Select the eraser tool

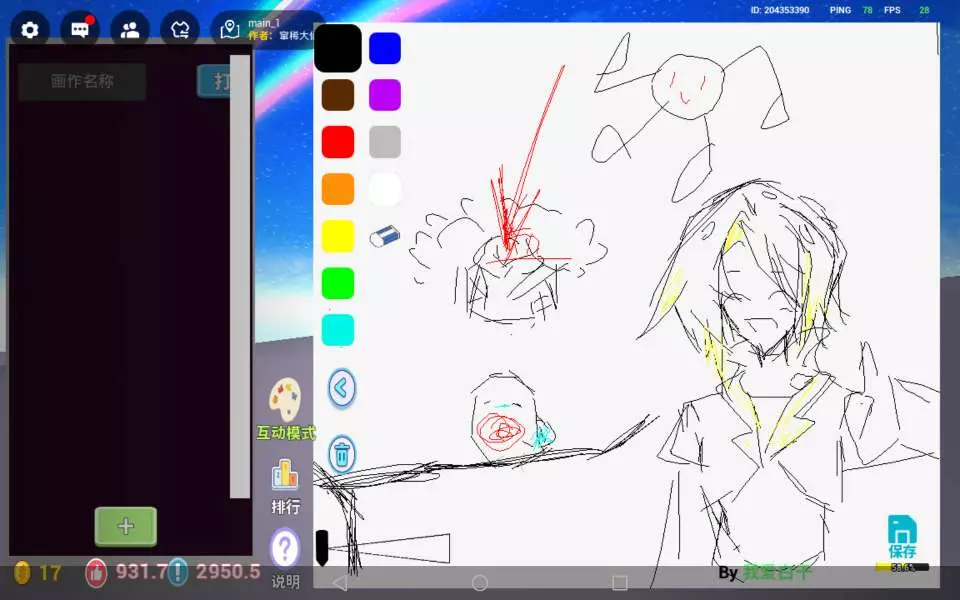tap(385, 236)
